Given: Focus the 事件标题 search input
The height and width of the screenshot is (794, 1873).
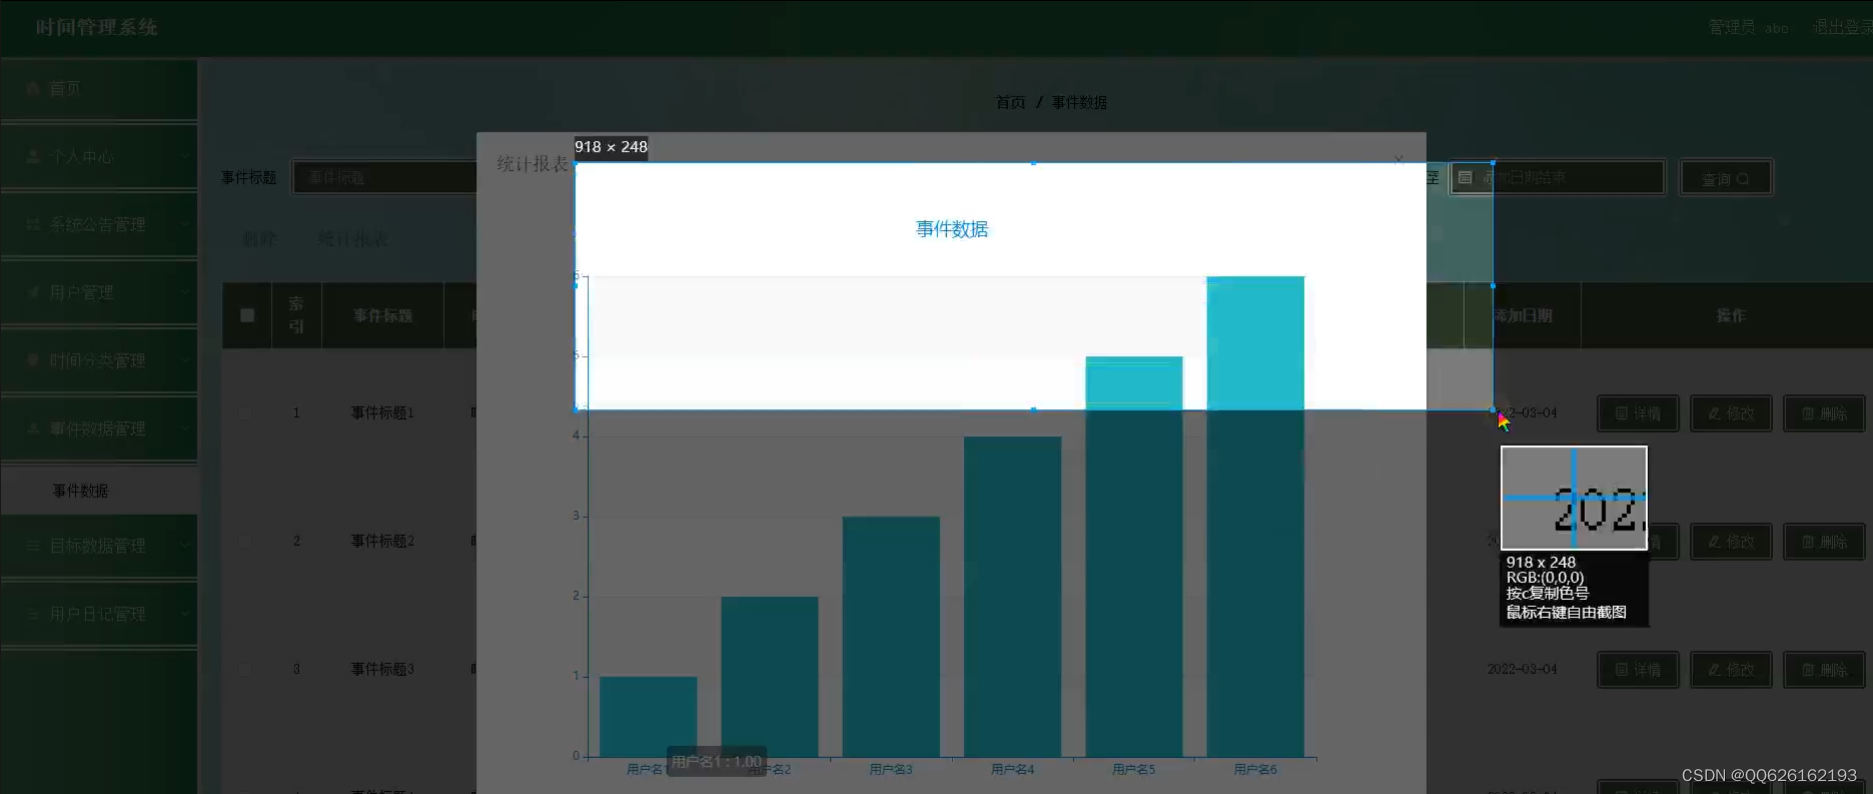Looking at the screenshot, I should 384,177.
